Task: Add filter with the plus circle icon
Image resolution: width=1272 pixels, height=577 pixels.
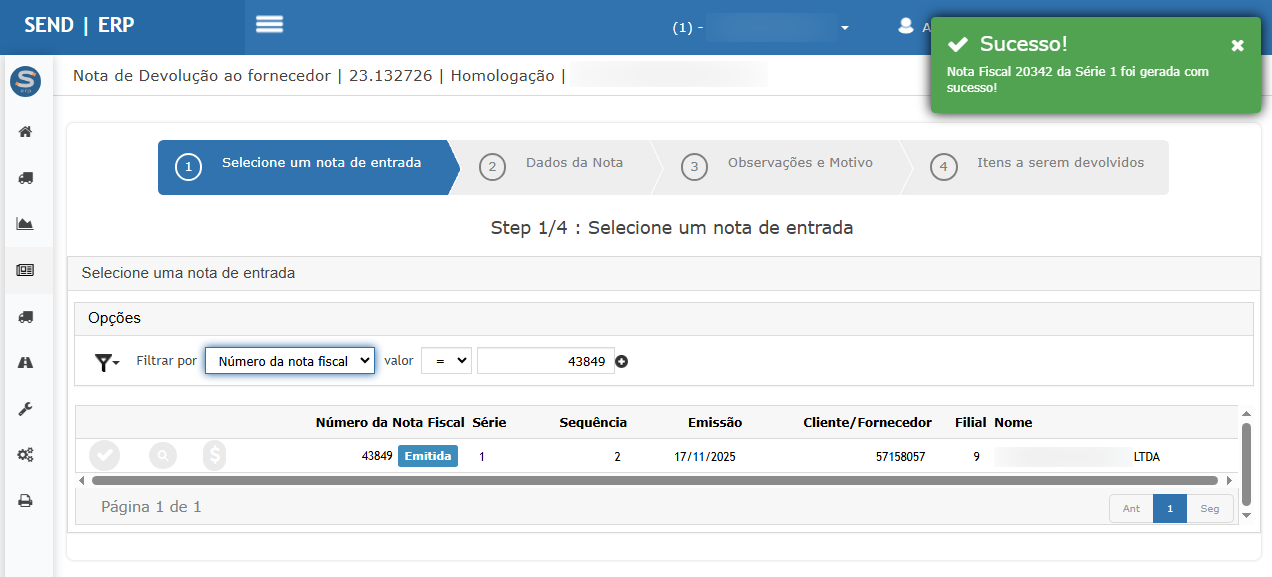Action: [x=622, y=361]
